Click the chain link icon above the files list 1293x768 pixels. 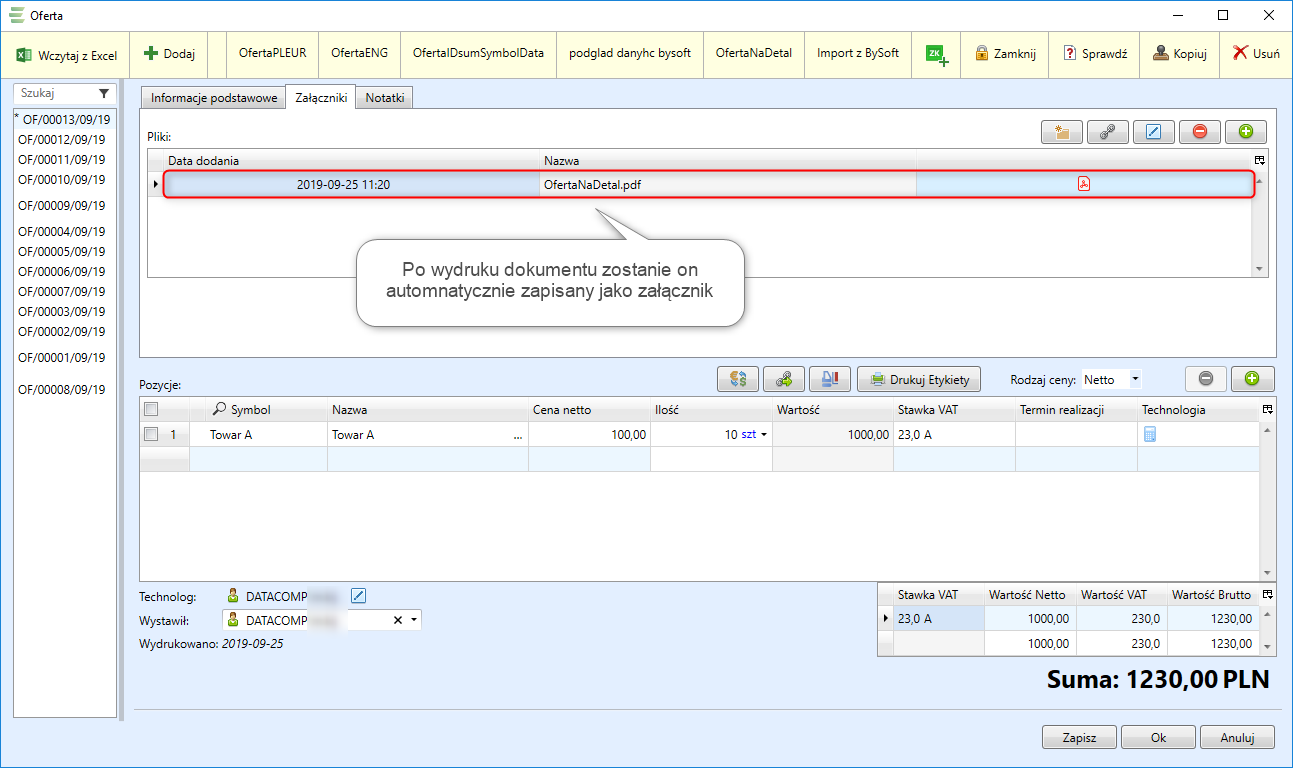1107,131
